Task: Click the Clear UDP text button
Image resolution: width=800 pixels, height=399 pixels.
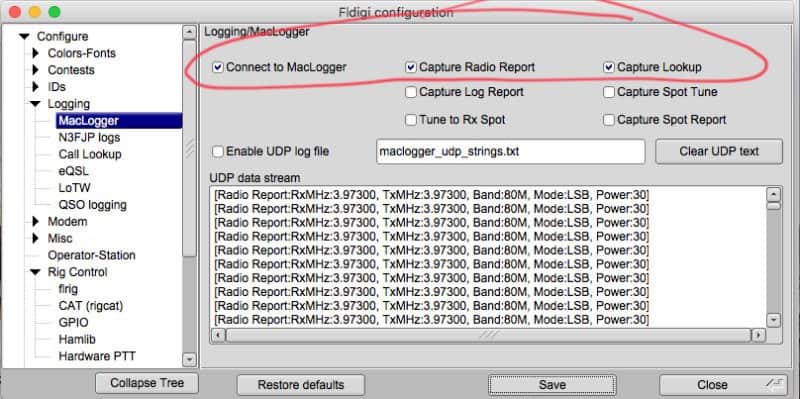Action: pos(718,152)
